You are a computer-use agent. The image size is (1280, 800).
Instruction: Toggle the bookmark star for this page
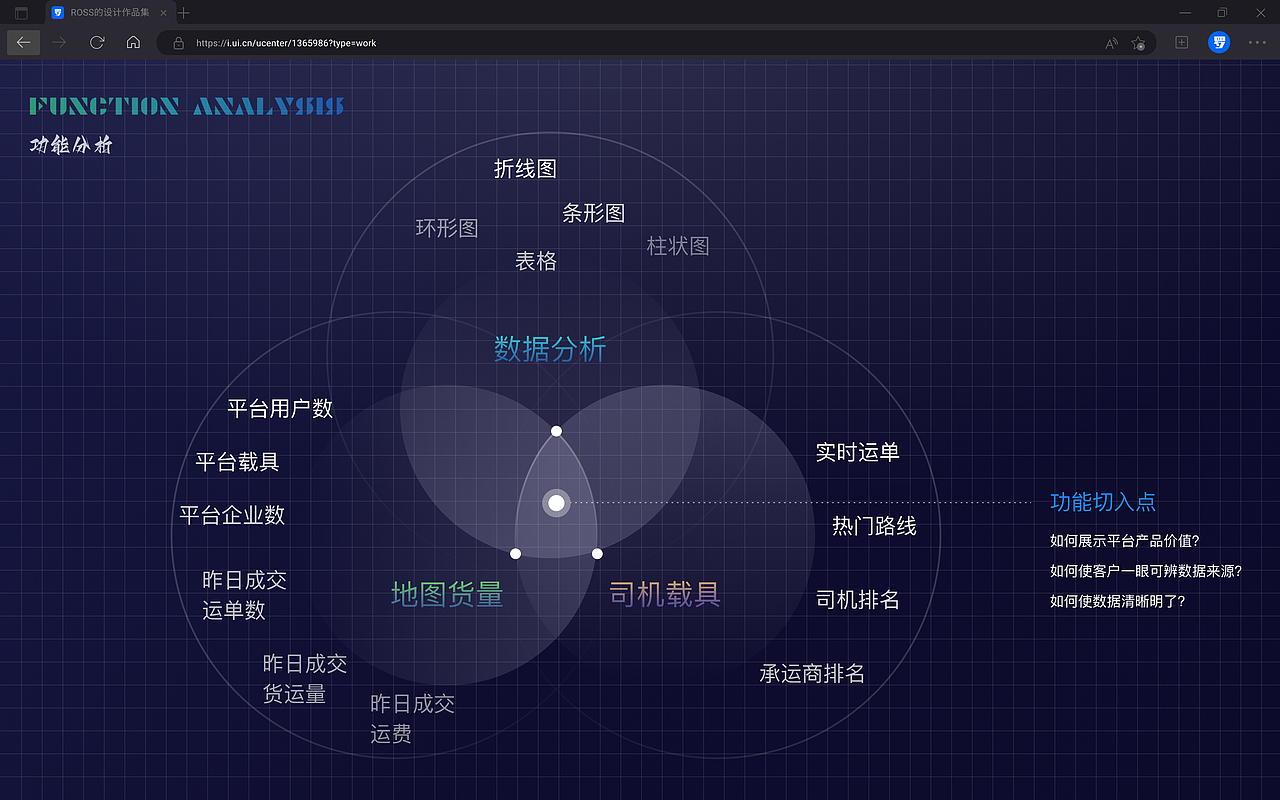tap(1139, 43)
